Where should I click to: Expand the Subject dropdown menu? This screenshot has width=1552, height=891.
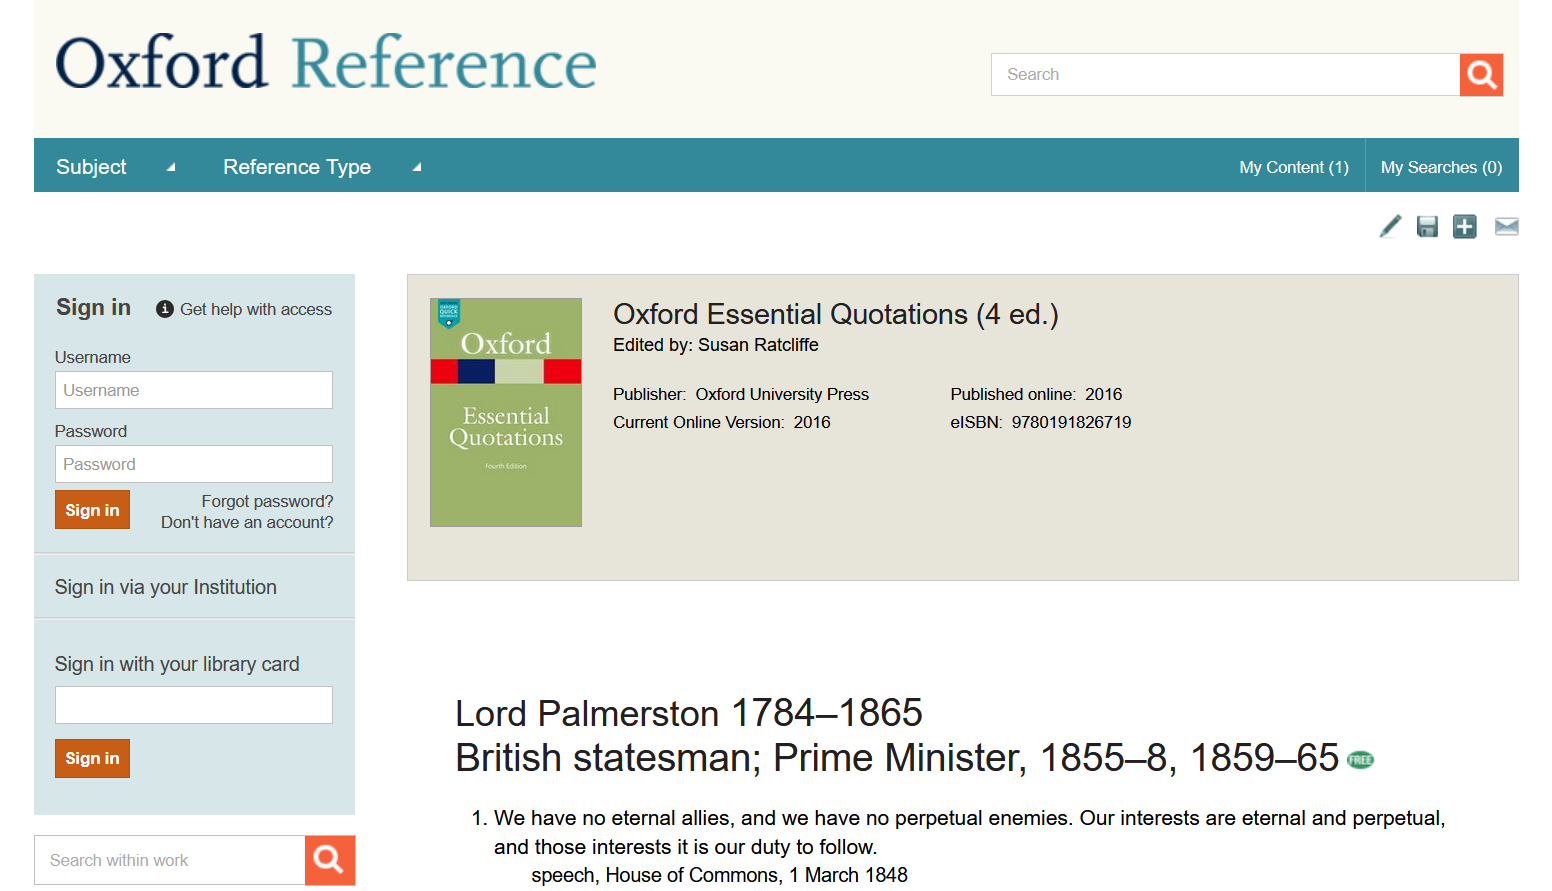(115, 167)
